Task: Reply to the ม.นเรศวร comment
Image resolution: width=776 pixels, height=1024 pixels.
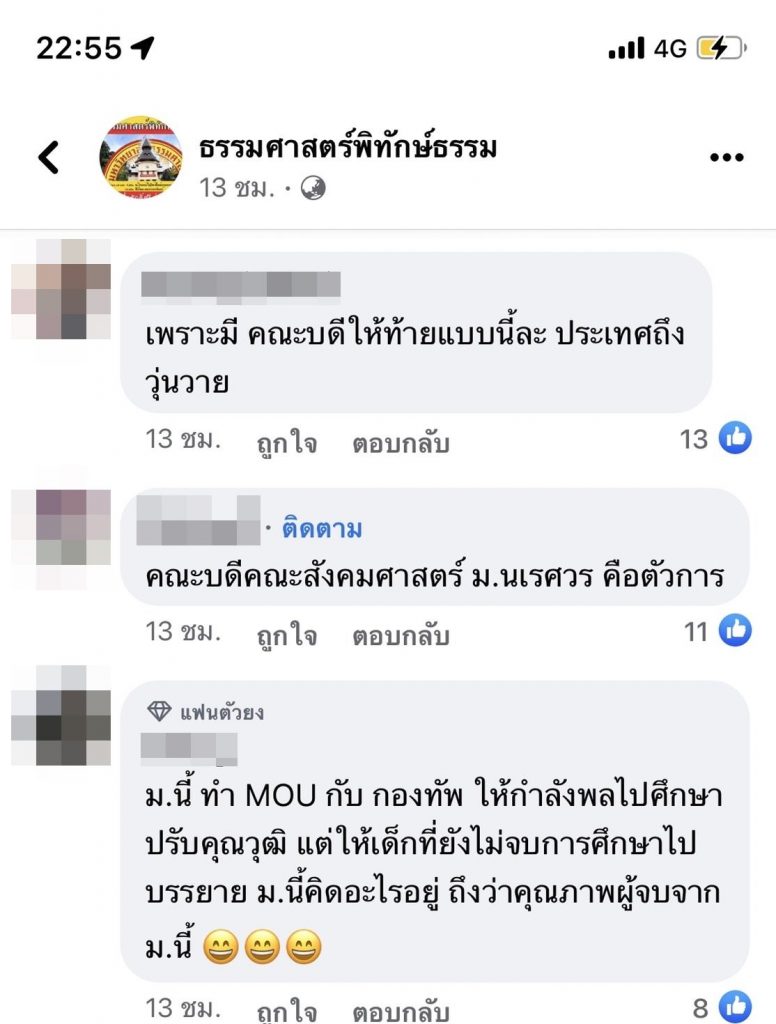Action: [x=400, y=634]
